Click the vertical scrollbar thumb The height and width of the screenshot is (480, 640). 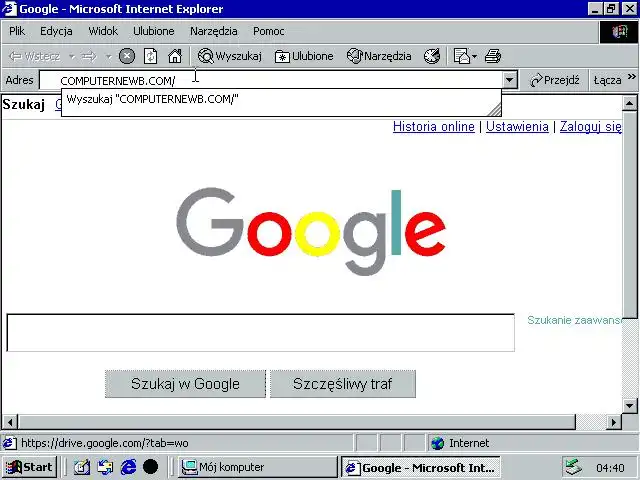point(629,214)
